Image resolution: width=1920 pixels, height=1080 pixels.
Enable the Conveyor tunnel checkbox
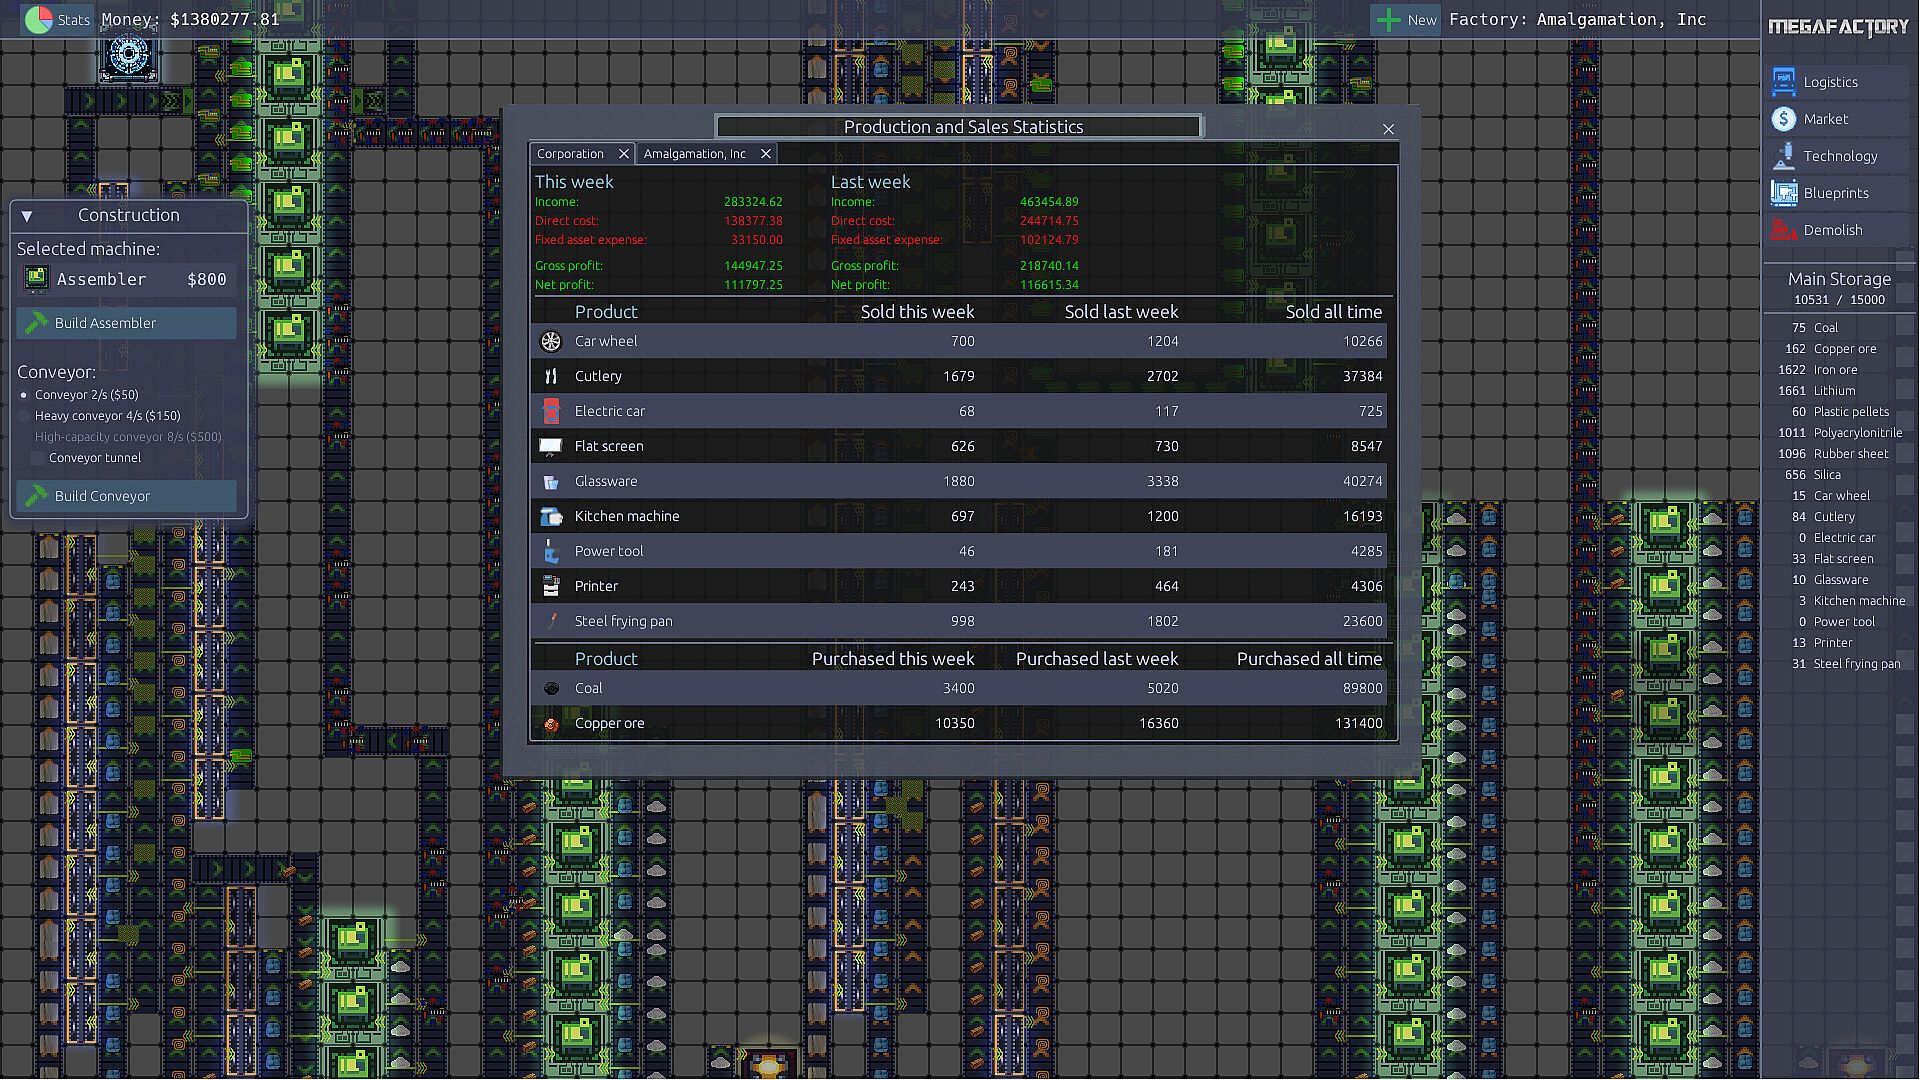coord(38,458)
